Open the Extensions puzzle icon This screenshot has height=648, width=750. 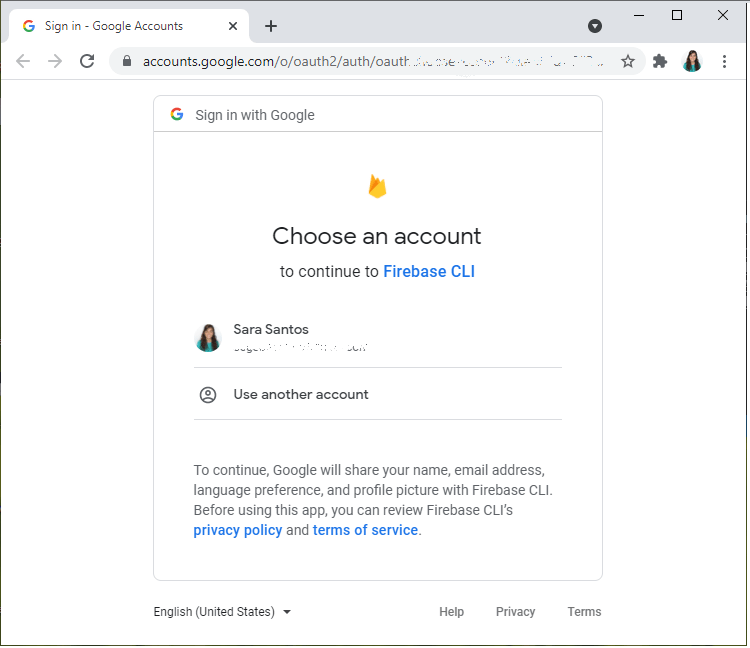[660, 61]
